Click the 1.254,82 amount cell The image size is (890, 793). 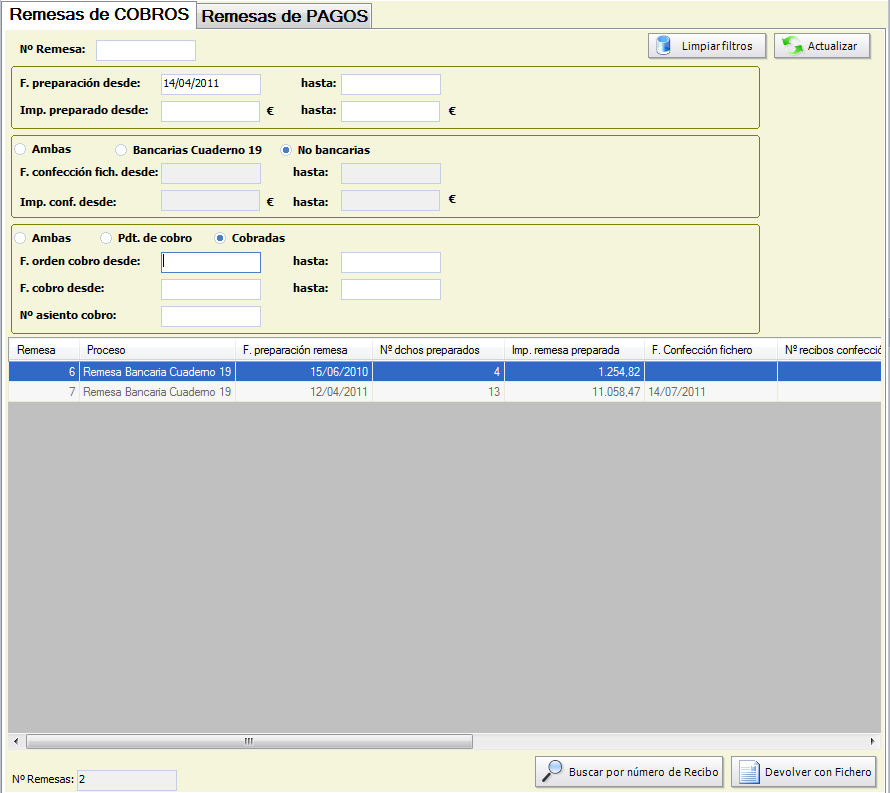point(574,372)
